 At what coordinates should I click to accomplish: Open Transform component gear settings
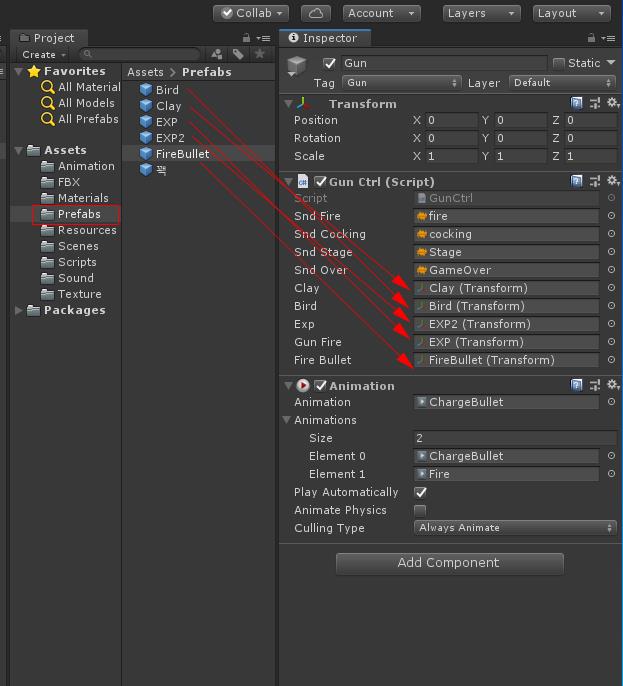(612, 103)
